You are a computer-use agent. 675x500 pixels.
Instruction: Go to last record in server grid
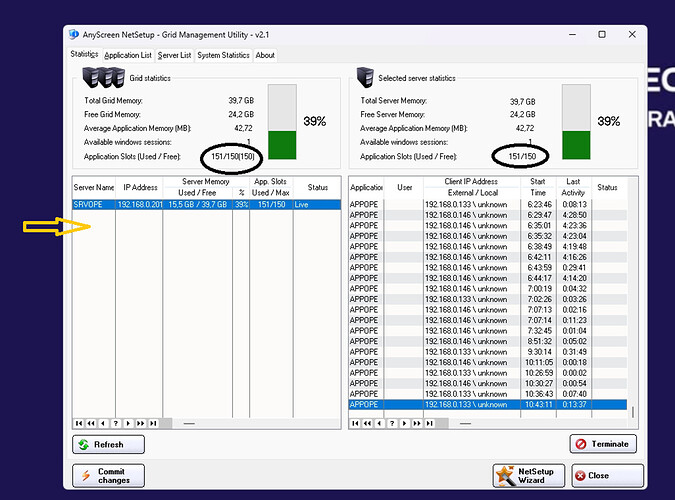pos(152,423)
